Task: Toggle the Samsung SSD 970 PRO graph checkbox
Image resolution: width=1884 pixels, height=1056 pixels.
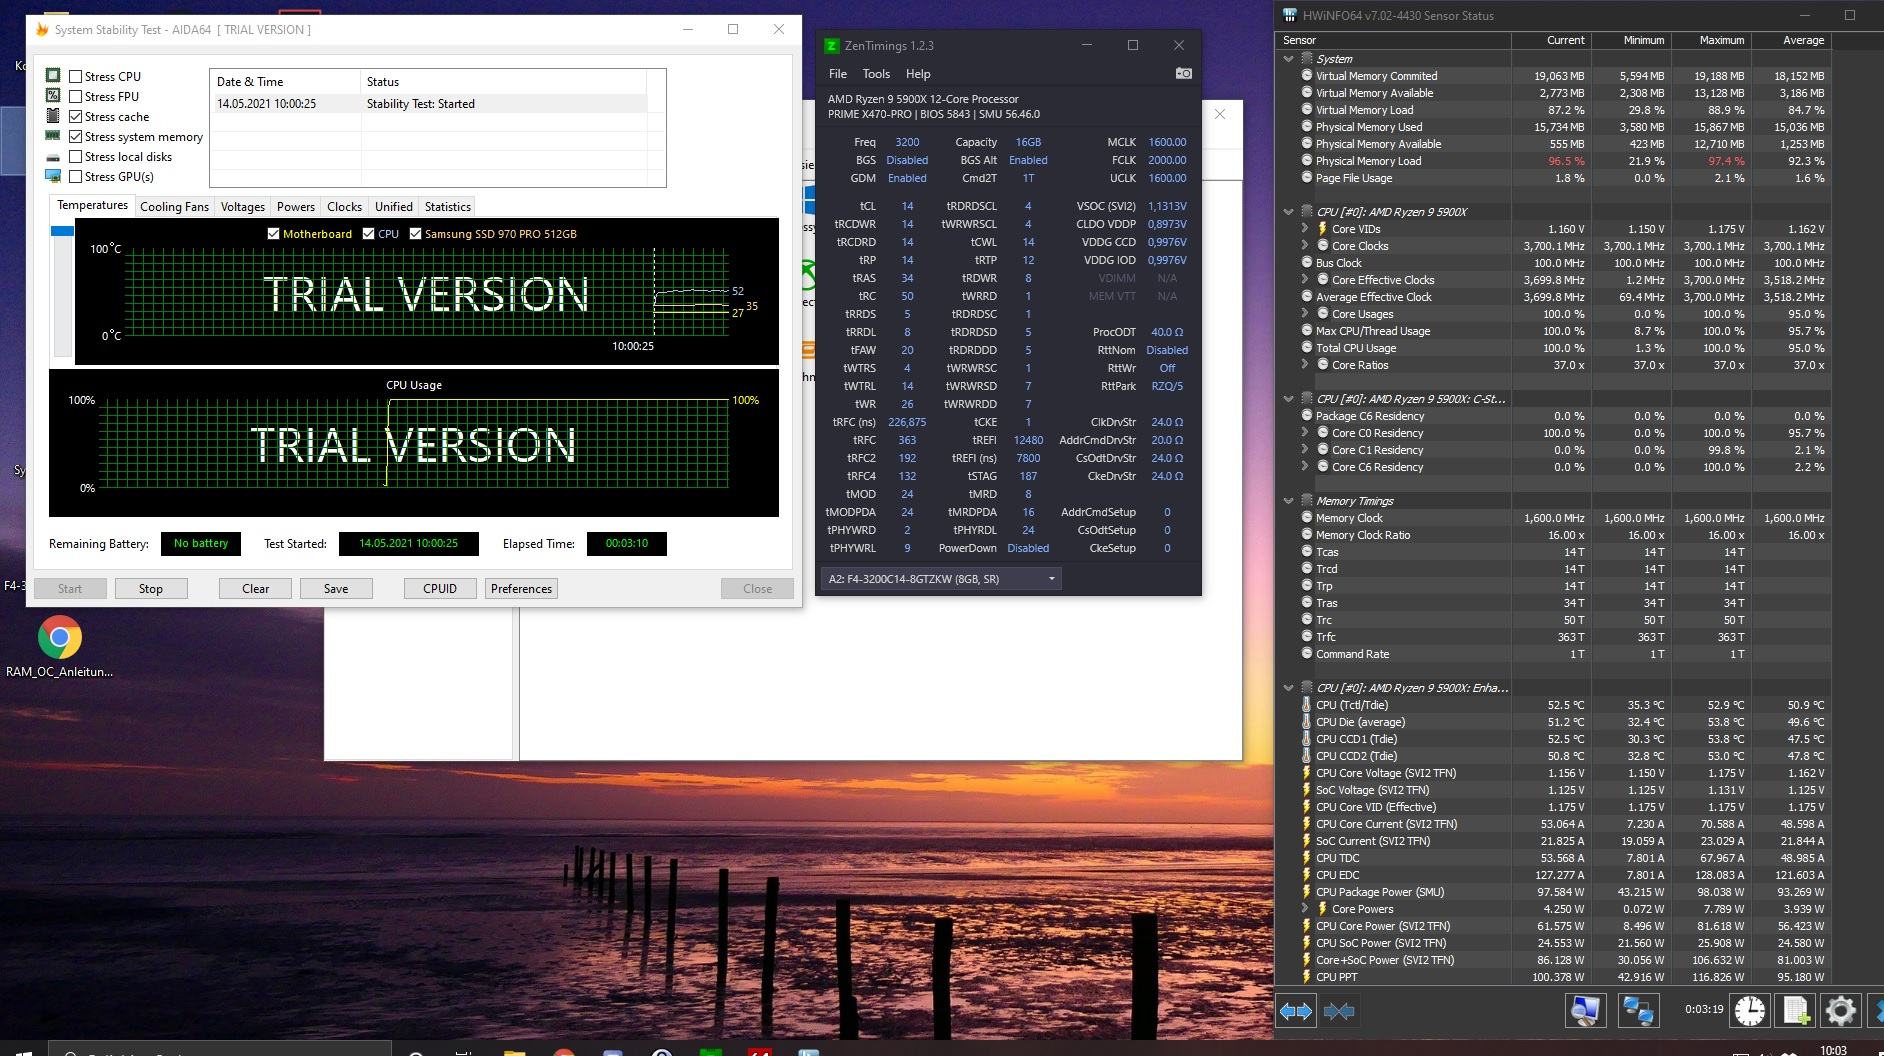Action: [x=416, y=234]
